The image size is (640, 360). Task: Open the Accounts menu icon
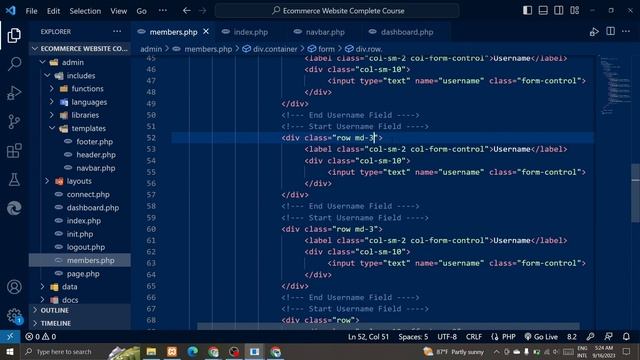[x=14, y=287]
